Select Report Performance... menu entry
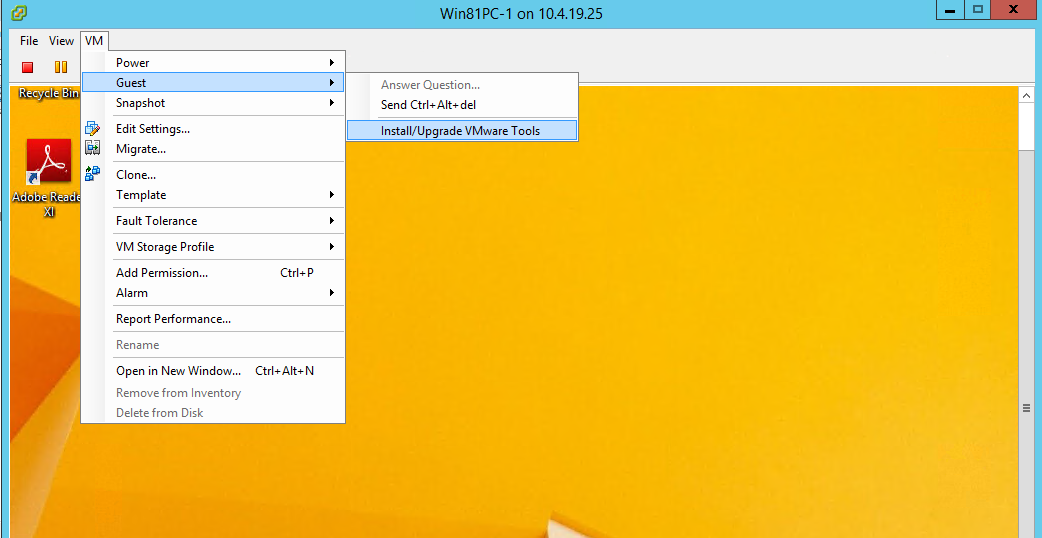Viewport: 1042px width, 538px height. 213,319
